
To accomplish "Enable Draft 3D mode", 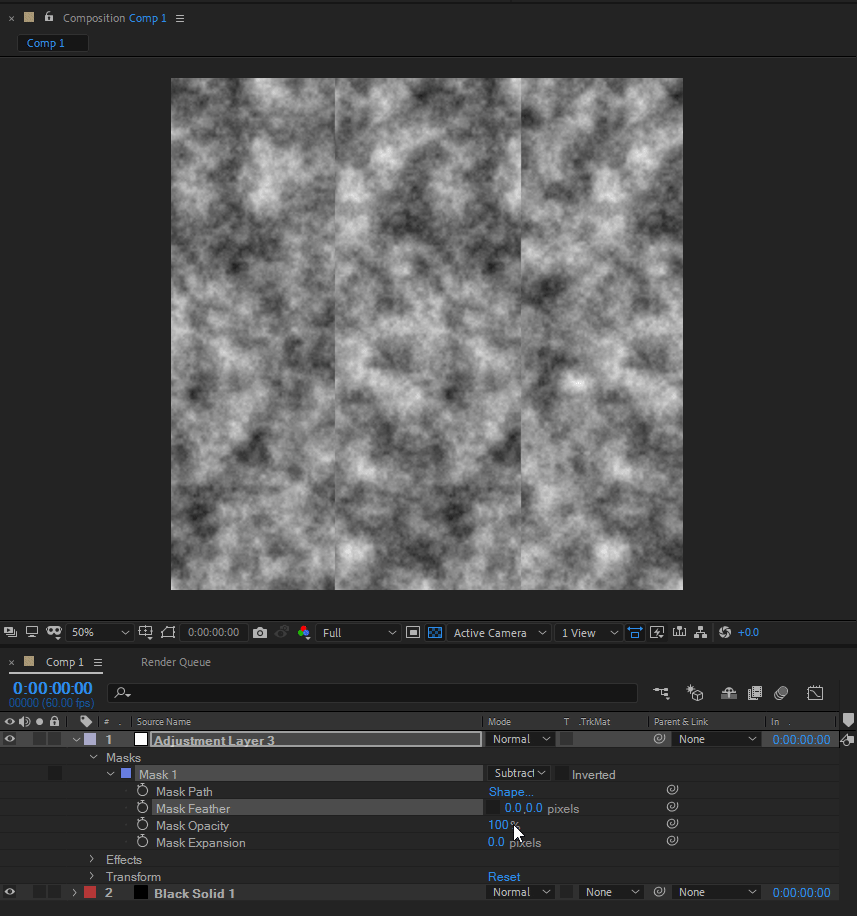I will tap(694, 692).
